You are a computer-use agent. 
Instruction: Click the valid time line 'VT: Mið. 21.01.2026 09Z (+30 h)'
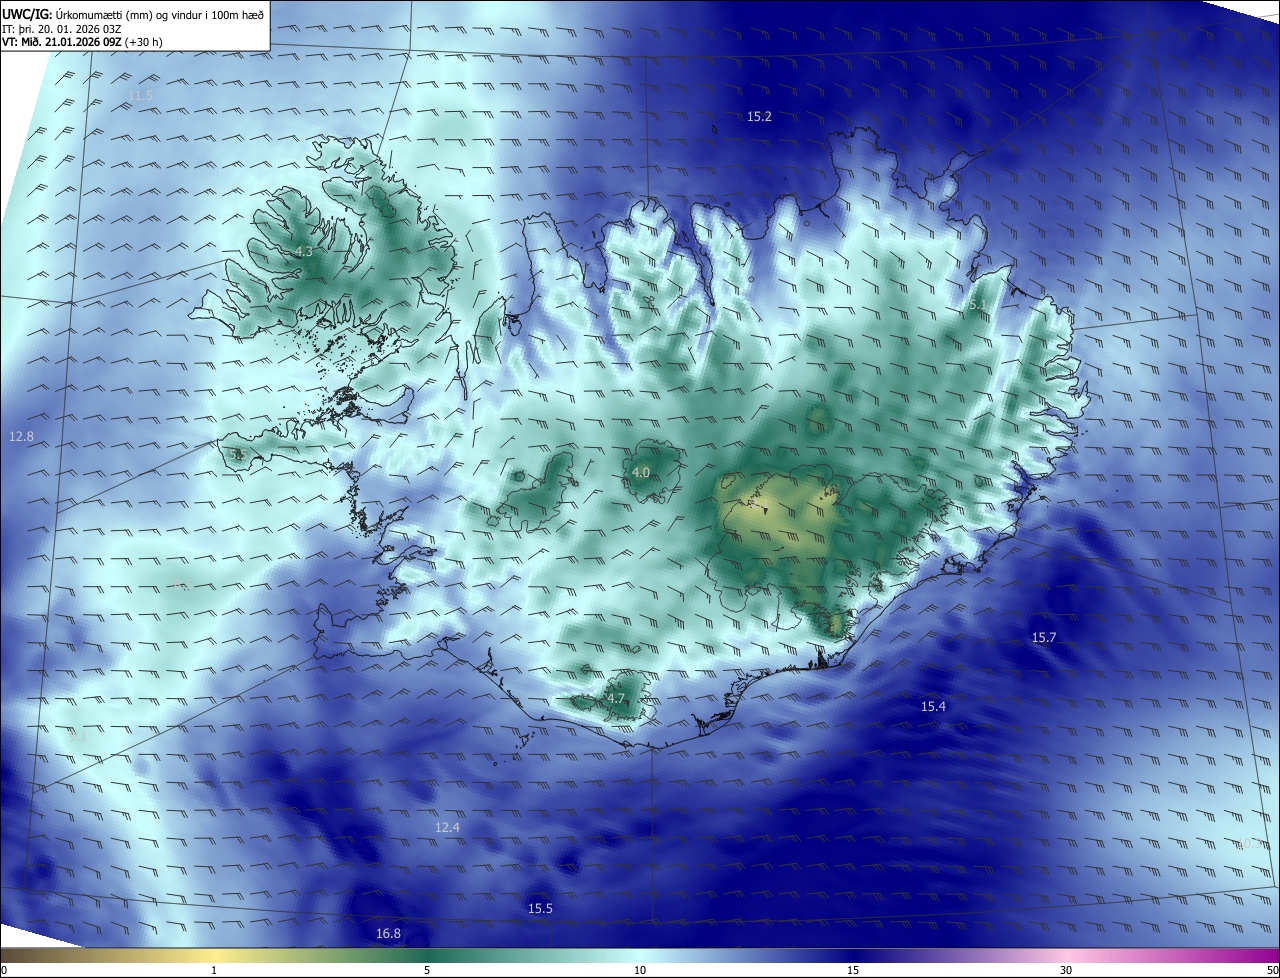pos(84,42)
